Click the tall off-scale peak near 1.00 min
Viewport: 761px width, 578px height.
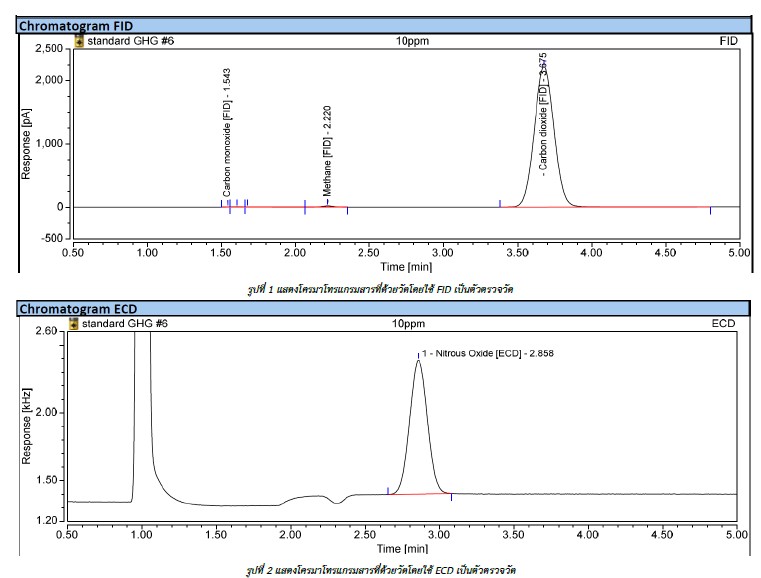[x=142, y=400]
